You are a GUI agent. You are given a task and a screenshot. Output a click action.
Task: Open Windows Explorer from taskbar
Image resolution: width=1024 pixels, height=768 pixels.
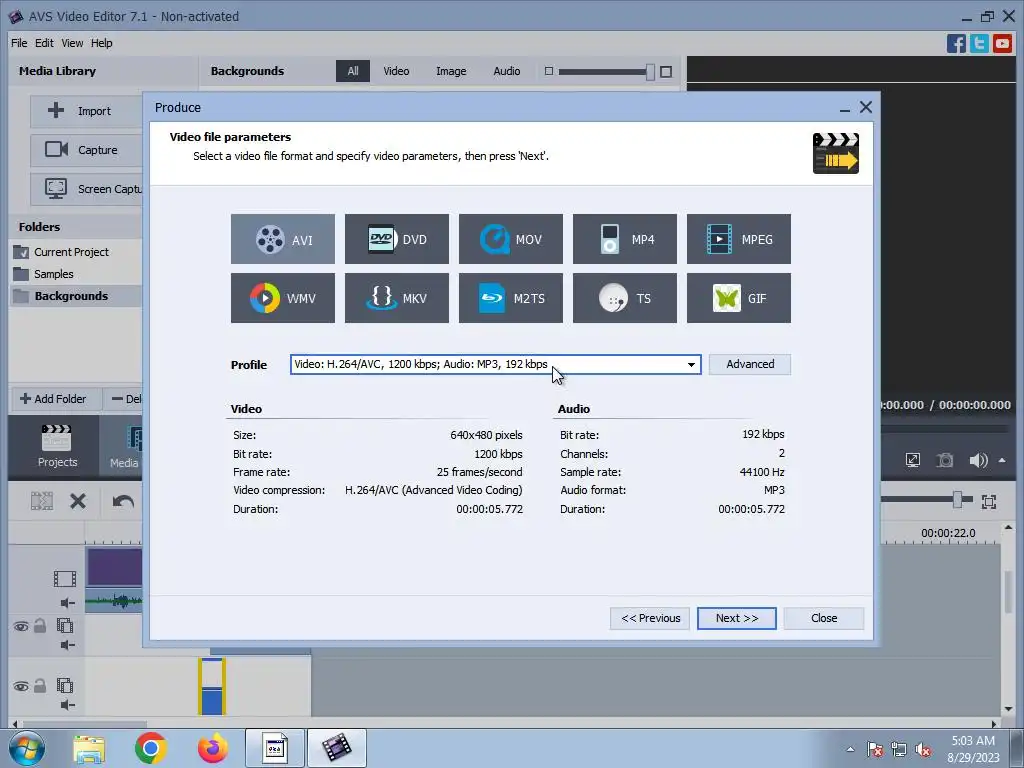click(x=89, y=749)
